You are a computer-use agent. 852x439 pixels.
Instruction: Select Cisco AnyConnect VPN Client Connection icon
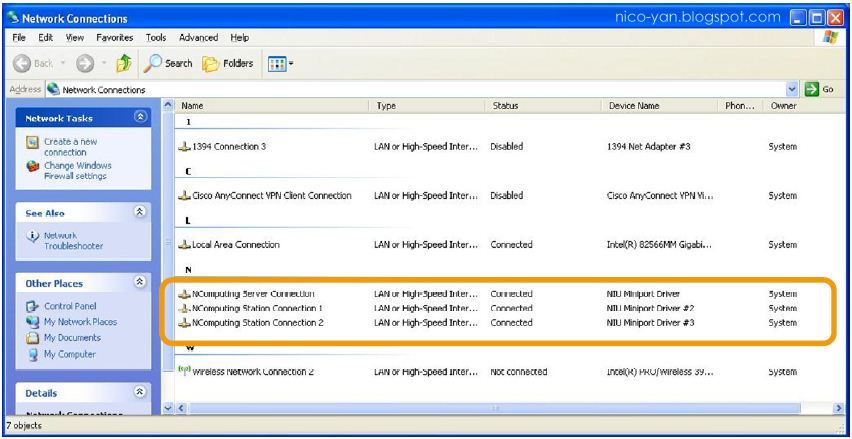(x=185, y=196)
